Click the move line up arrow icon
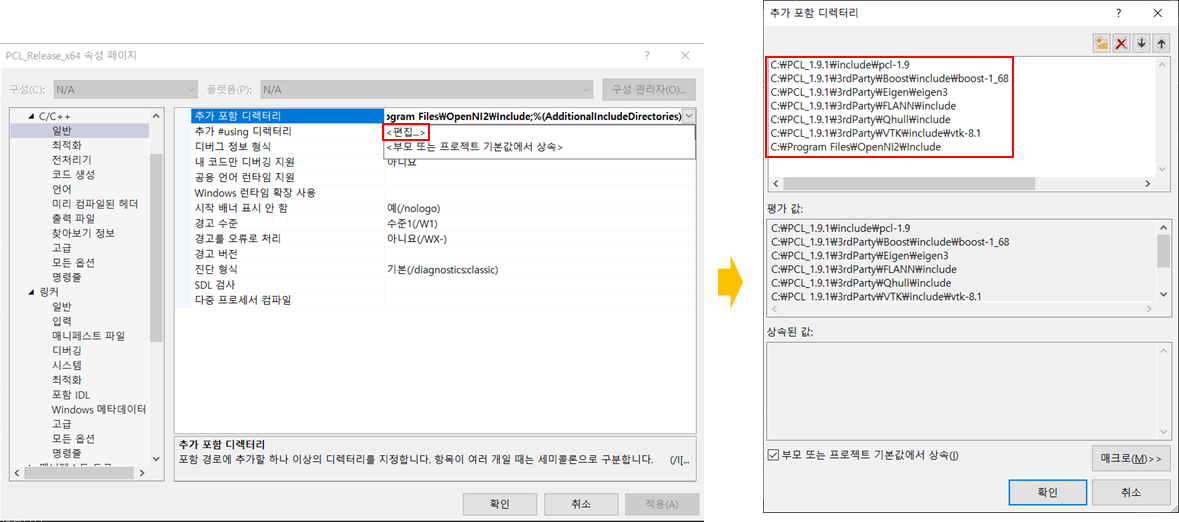This screenshot has height=522, width=1179. pyautogui.click(x=1160, y=44)
